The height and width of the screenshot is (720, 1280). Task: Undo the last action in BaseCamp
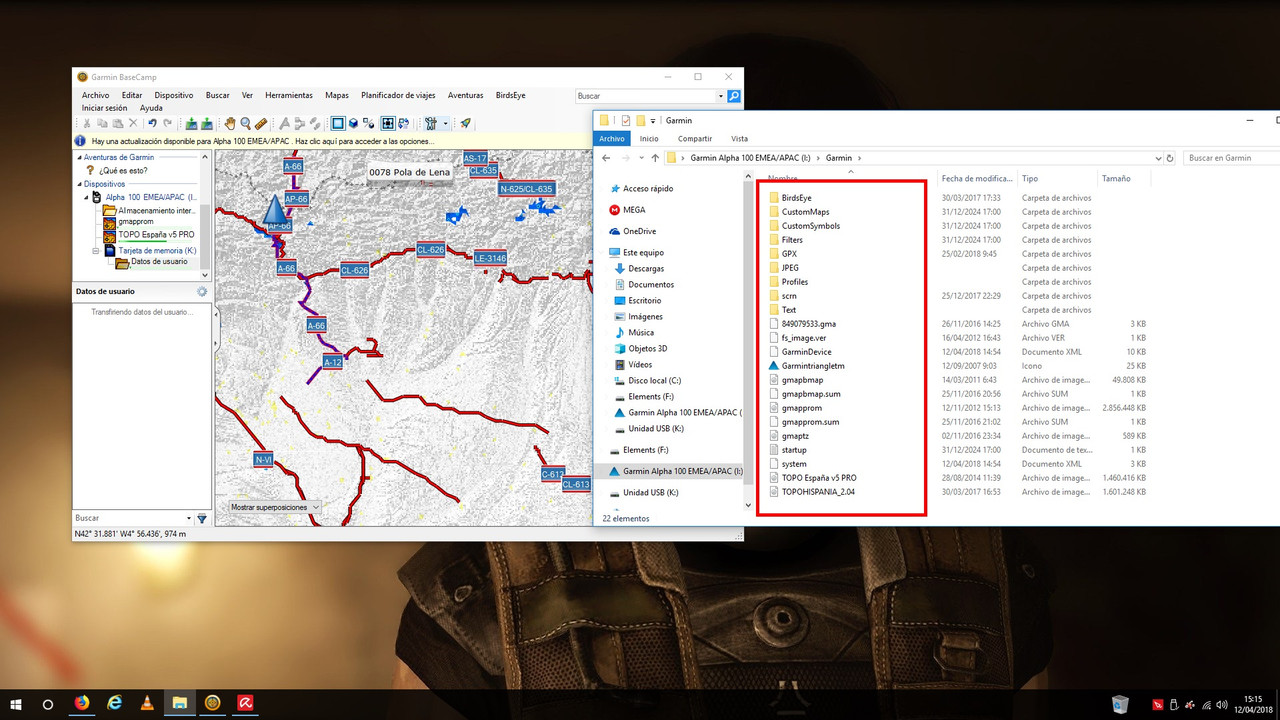tap(153, 123)
